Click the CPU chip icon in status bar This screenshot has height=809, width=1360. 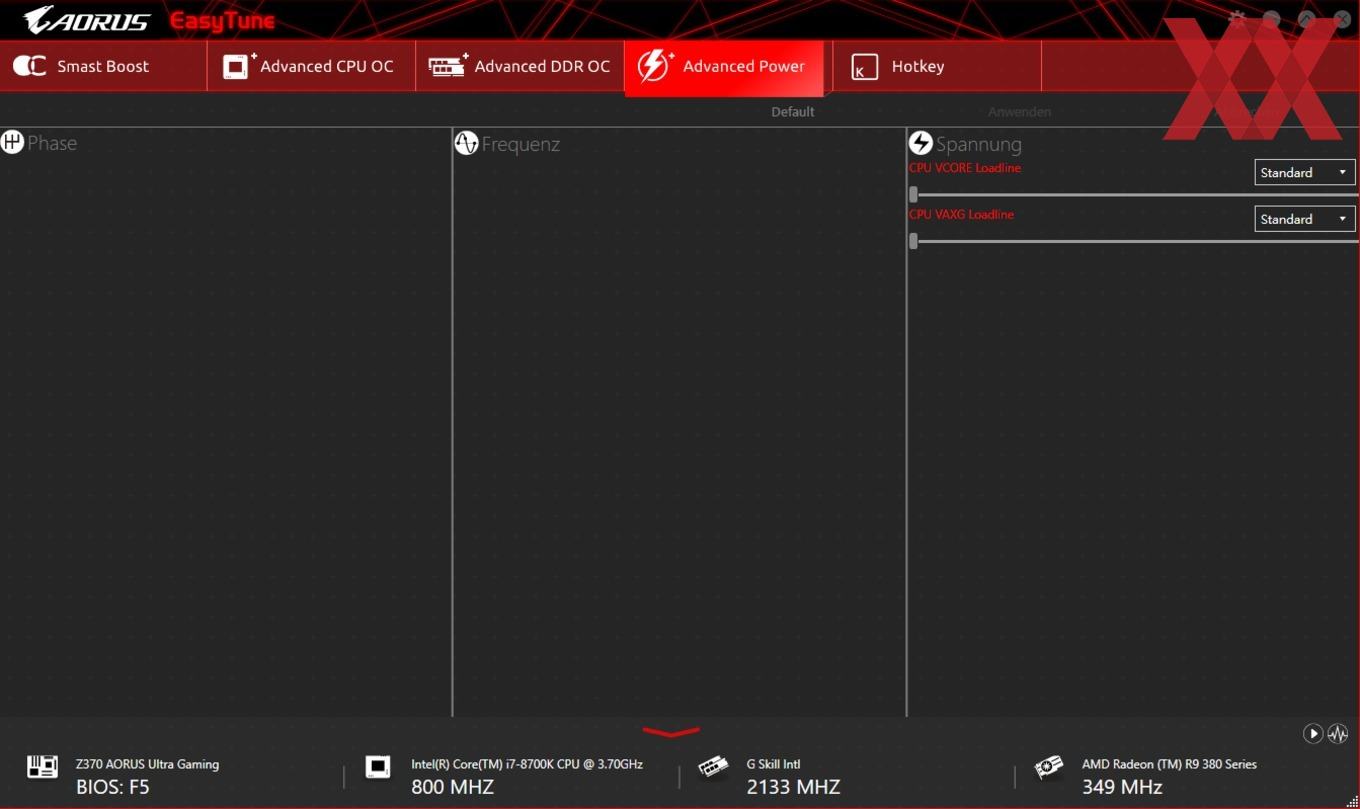[x=378, y=767]
